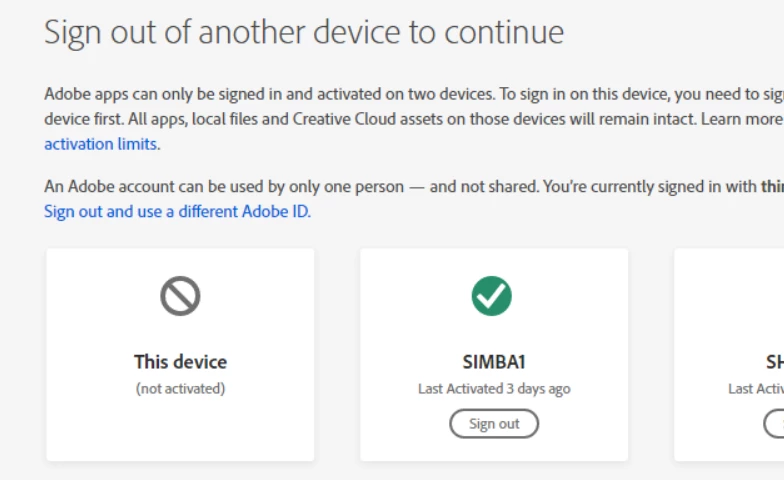The width and height of the screenshot is (784, 480).
Task: Click blank space directly below "(not activated)" text
Action: (x=180, y=430)
